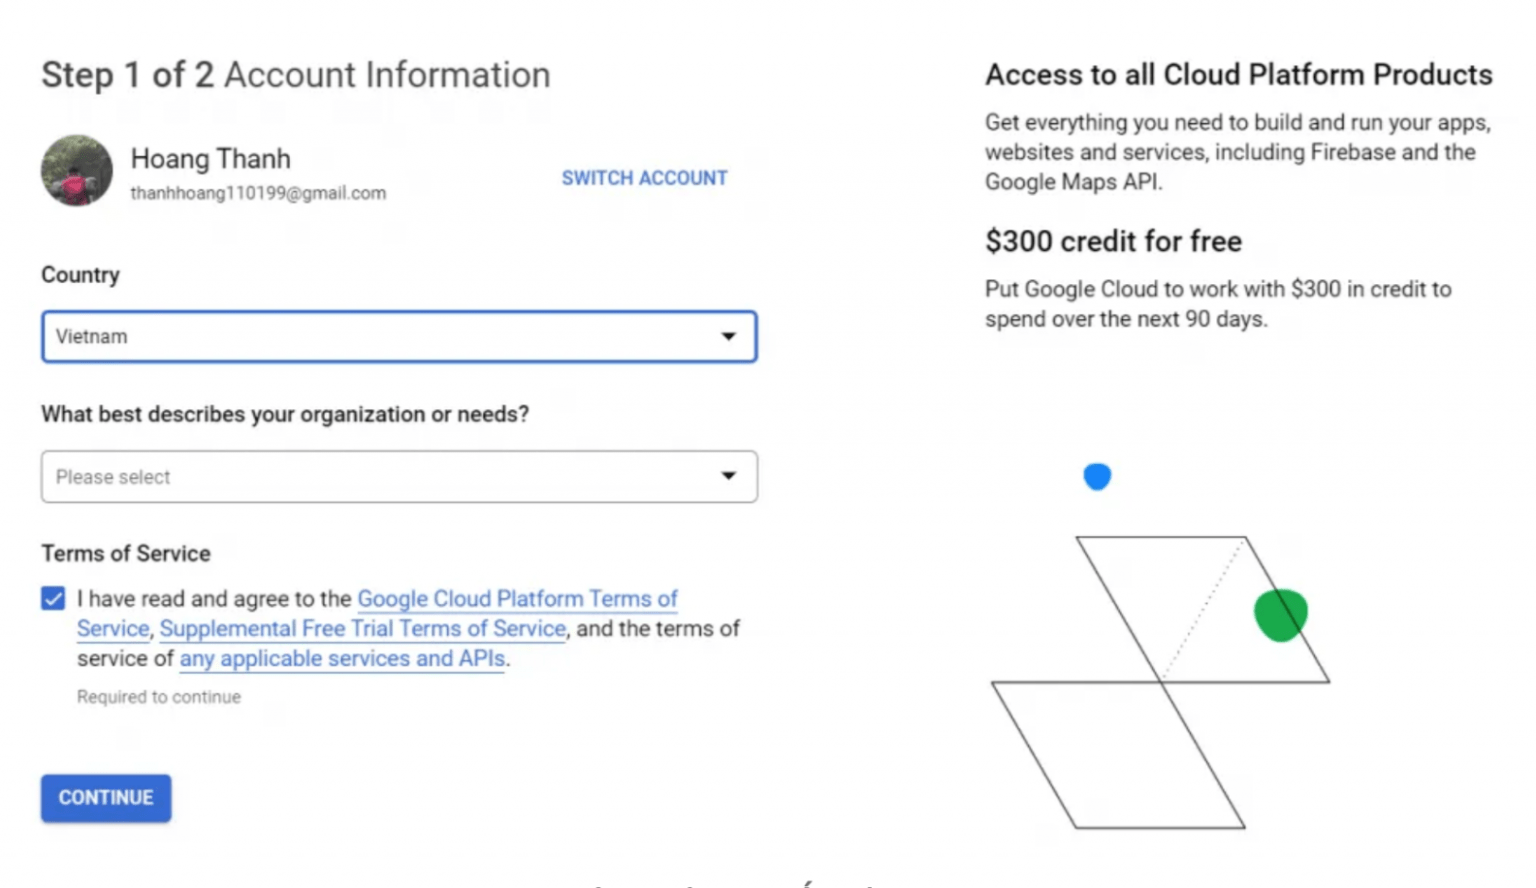Image resolution: width=1536 pixels, height=888 pixels.
Task: Select the Vietnam text inside the Country field
Action: 91,337
